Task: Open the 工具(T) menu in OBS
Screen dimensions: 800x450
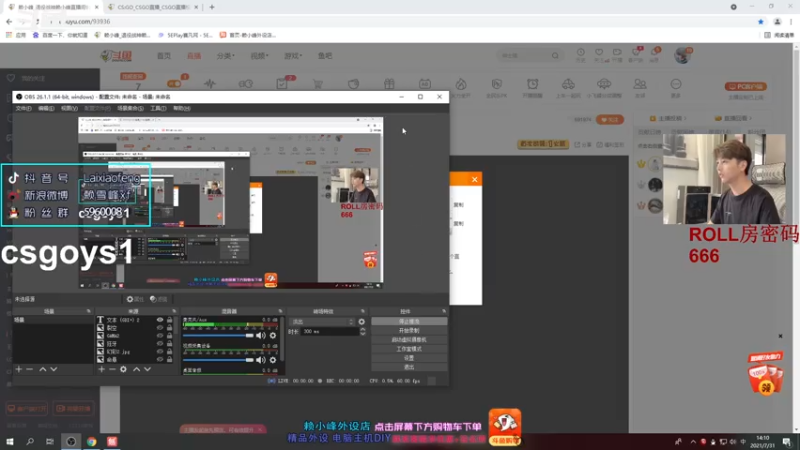Action: (158, 108)
